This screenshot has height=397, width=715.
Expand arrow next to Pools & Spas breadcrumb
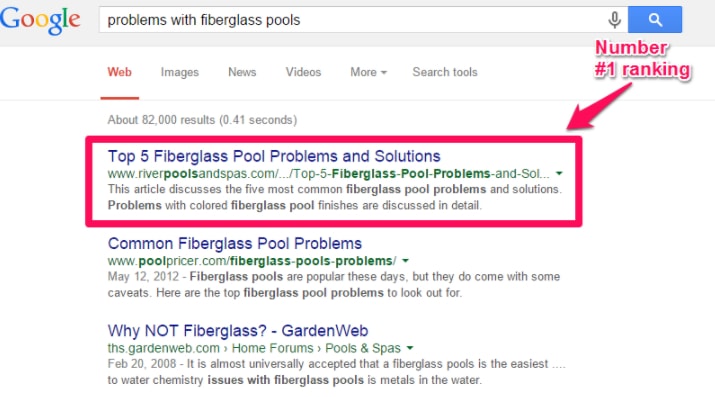410,348
